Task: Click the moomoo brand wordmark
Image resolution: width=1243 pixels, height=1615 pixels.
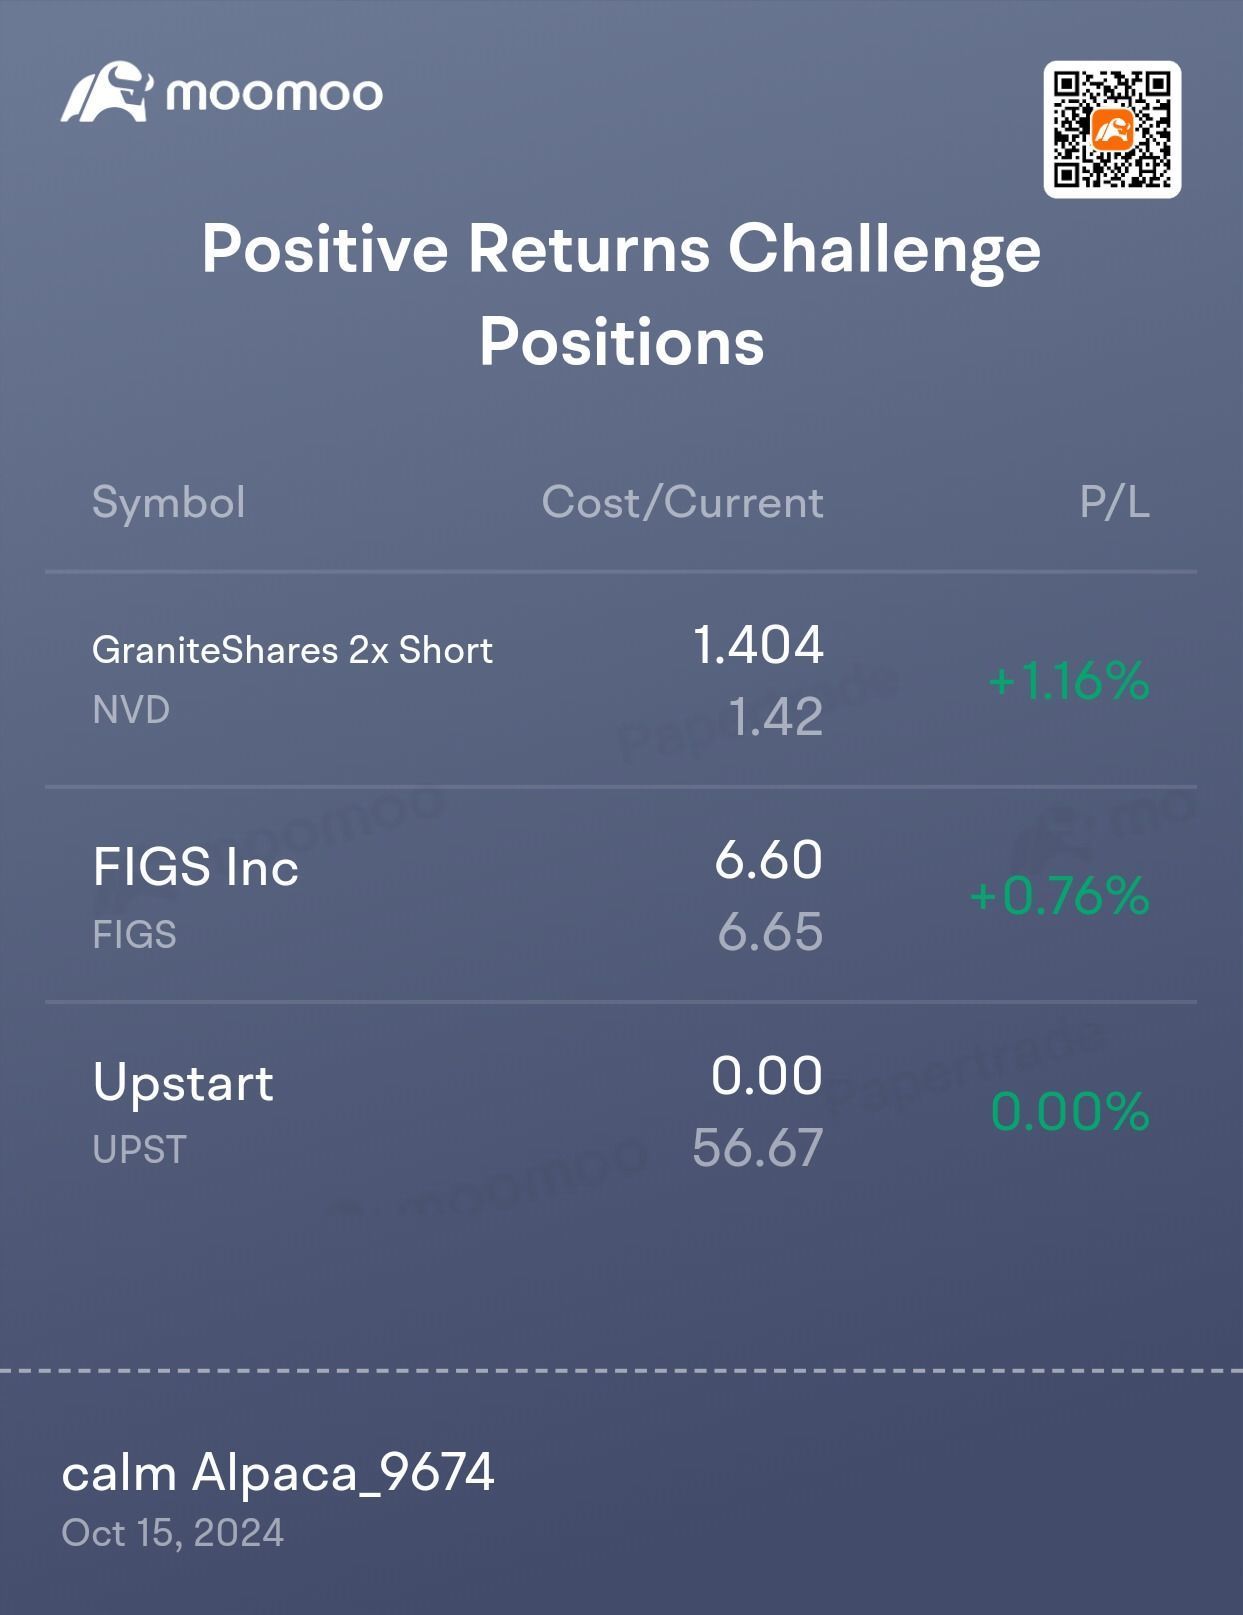Action: pyautogui.click(x=274, y=94)
